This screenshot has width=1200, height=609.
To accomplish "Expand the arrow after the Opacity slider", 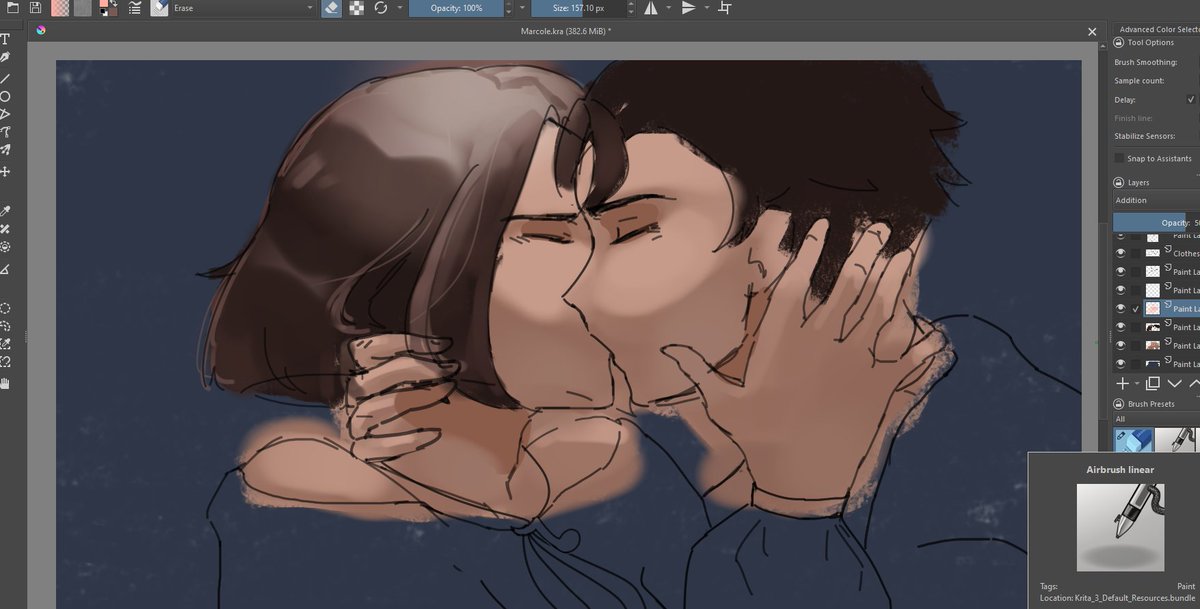I will pos(521,8).
